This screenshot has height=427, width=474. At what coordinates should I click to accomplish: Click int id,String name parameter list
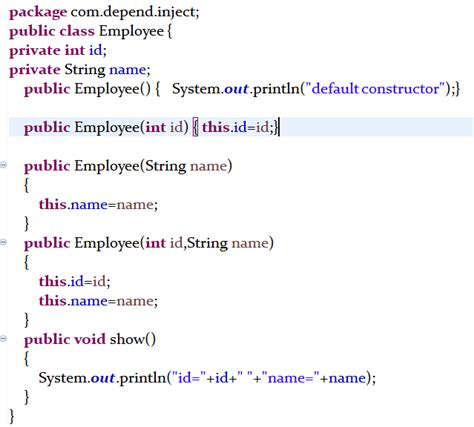pos(207,243)
